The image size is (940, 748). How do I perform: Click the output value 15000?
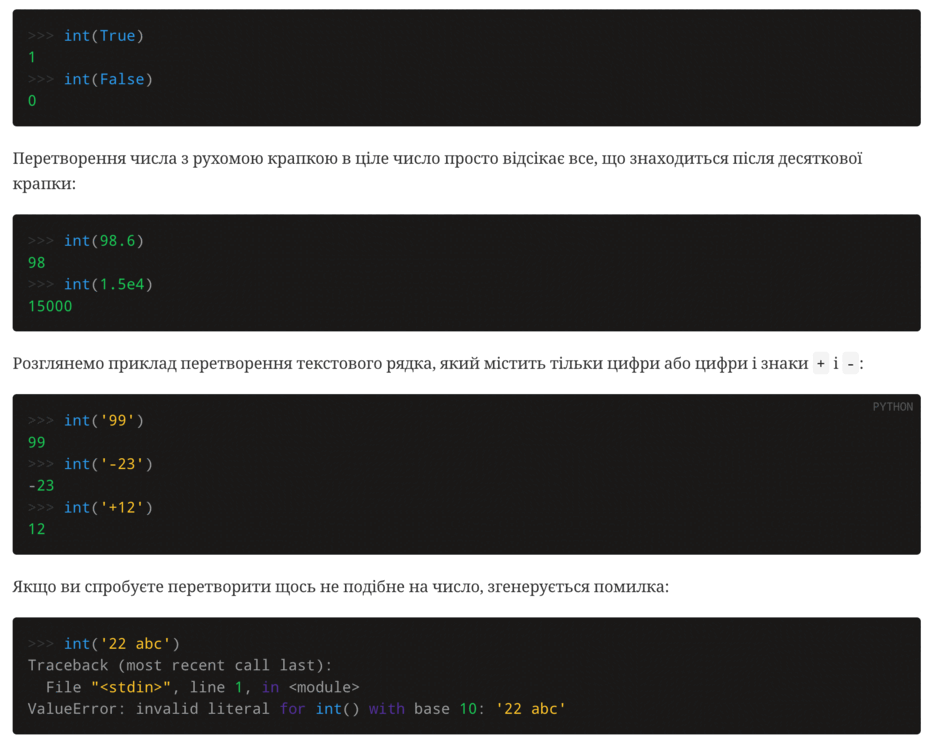click(x=50, y=306)
